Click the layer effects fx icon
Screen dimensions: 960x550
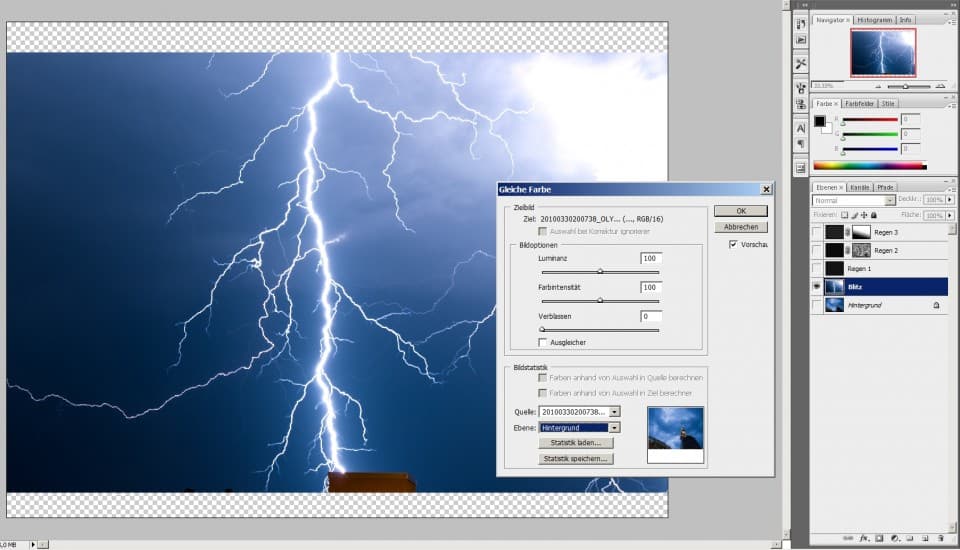(x=863, y=538)
